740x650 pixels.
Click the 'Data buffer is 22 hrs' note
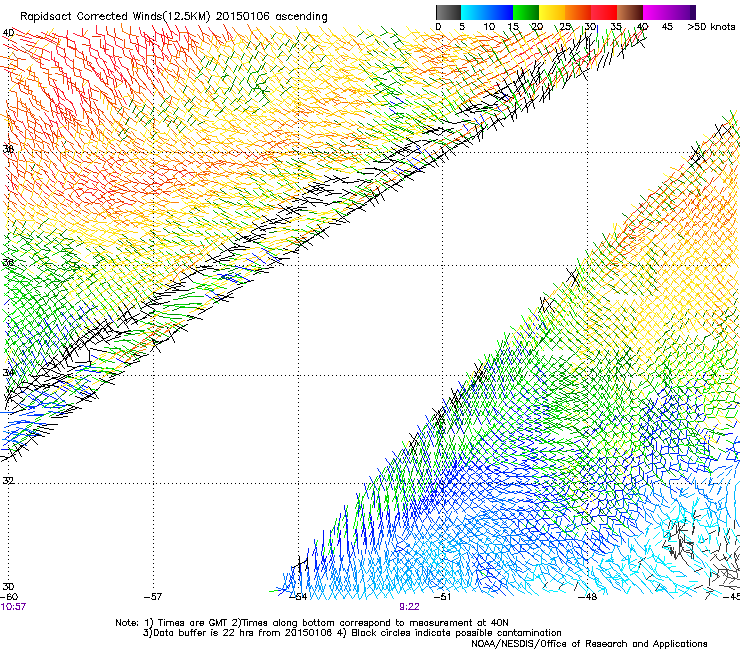click(352, 633)
